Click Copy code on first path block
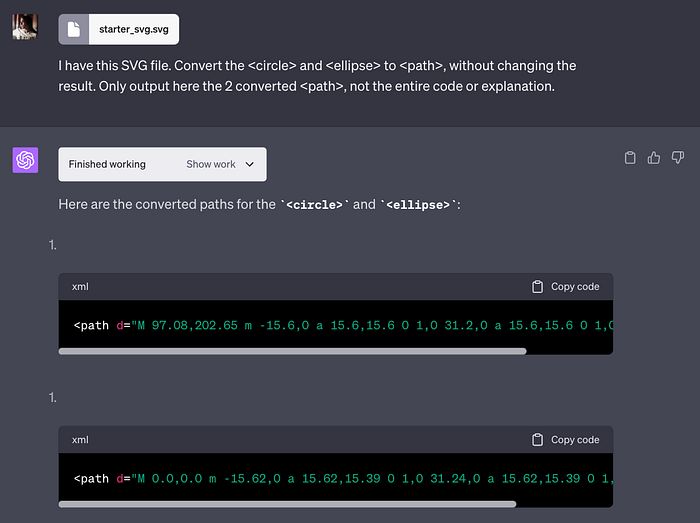 coord(574,287)
